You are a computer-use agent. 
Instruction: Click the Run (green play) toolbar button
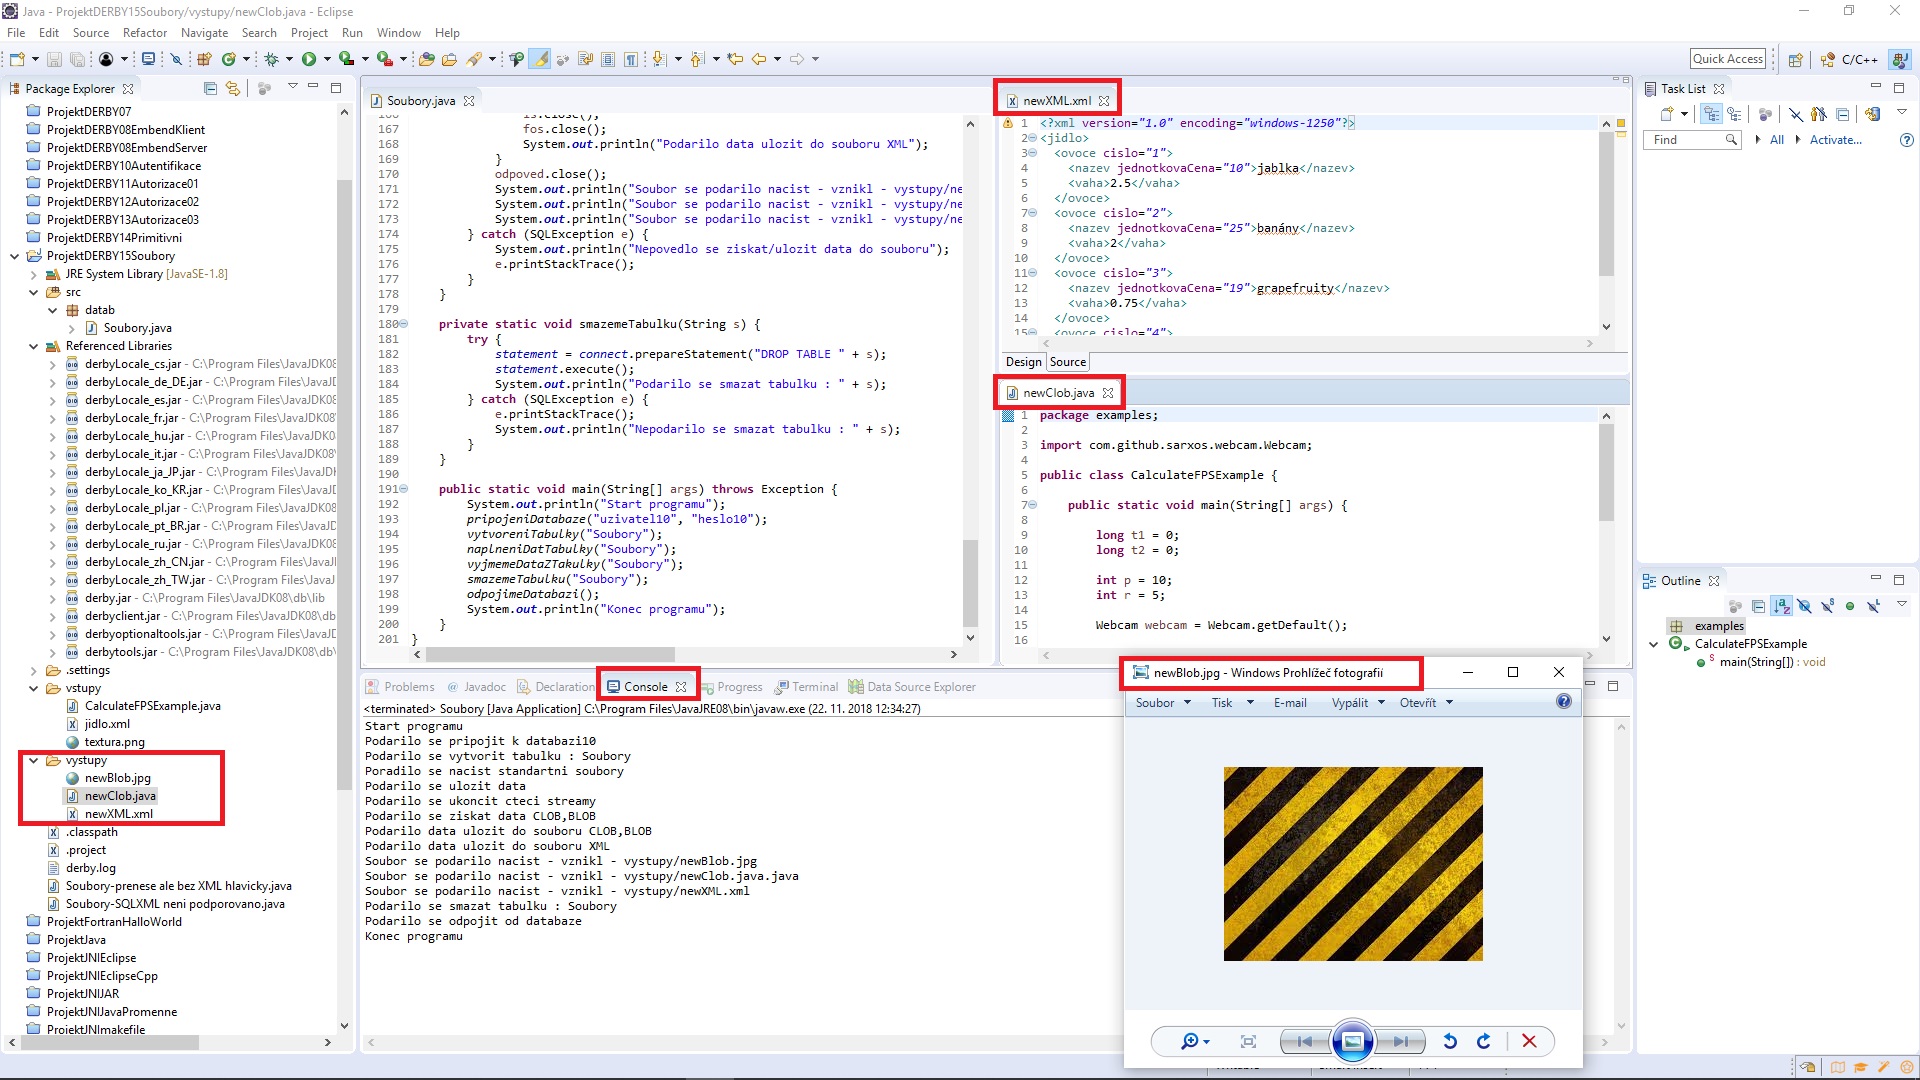pyautogui.click(x=309, y=59)
